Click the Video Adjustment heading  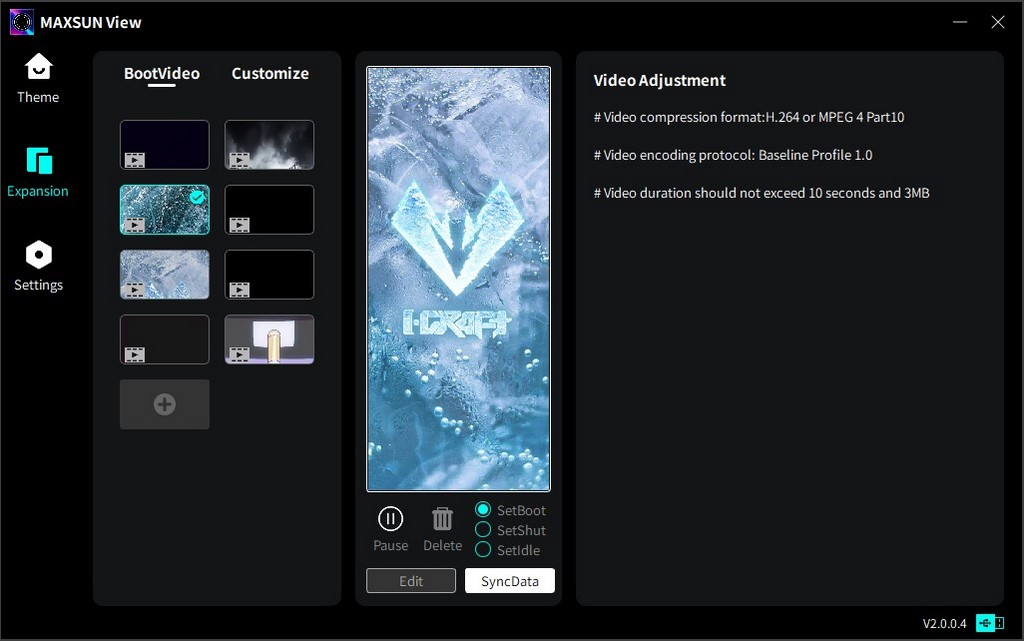(660, 80)
